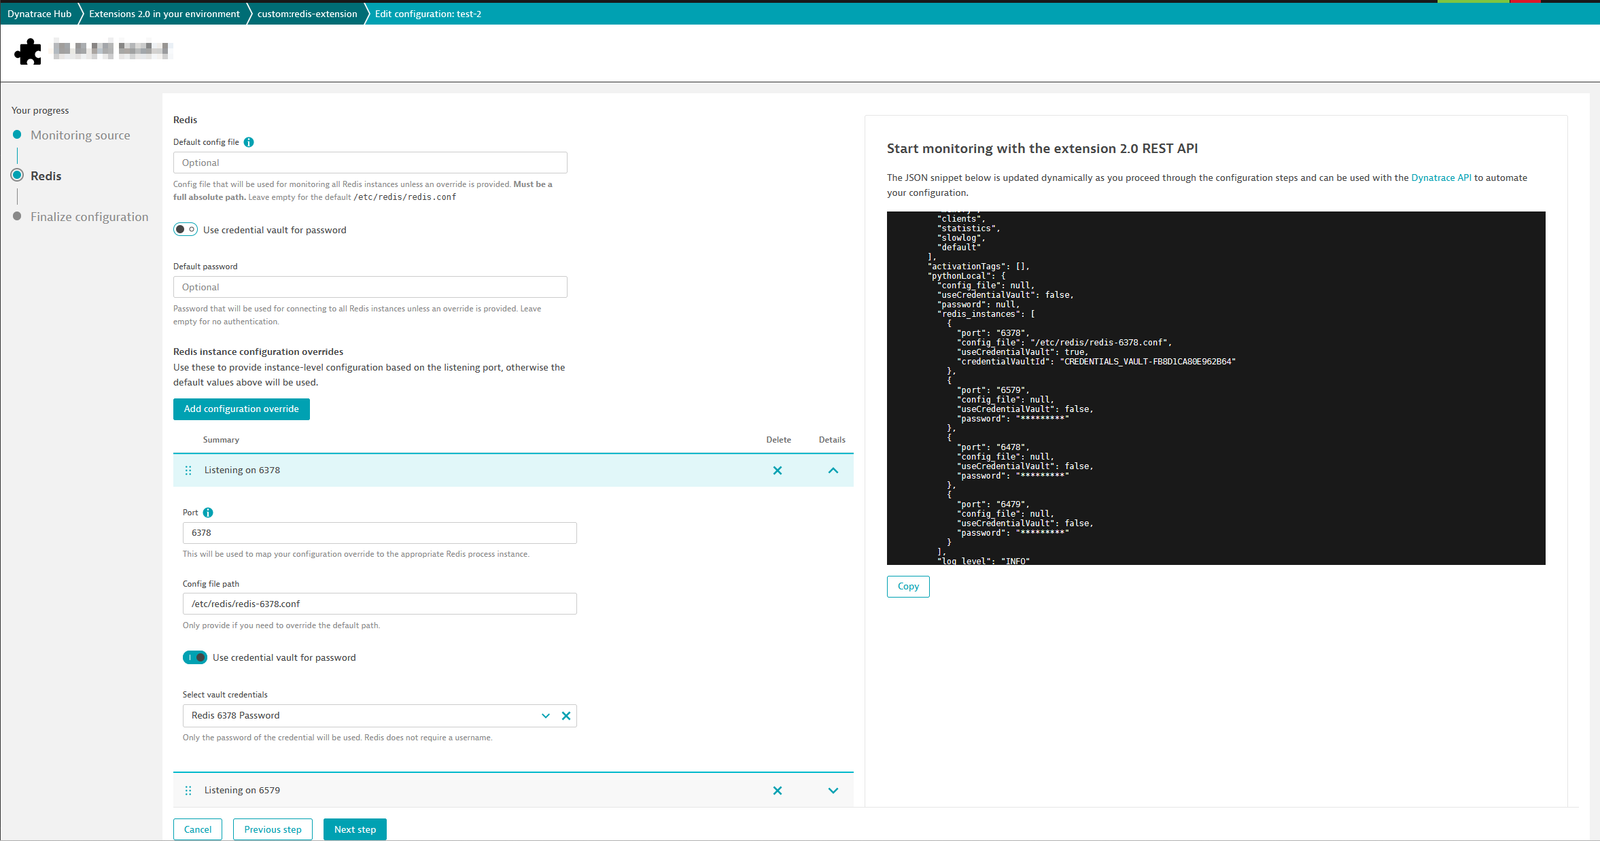This screenshot has height=841, width=1600.
Task: Click the Details column header
Action: tap(832, 440)
